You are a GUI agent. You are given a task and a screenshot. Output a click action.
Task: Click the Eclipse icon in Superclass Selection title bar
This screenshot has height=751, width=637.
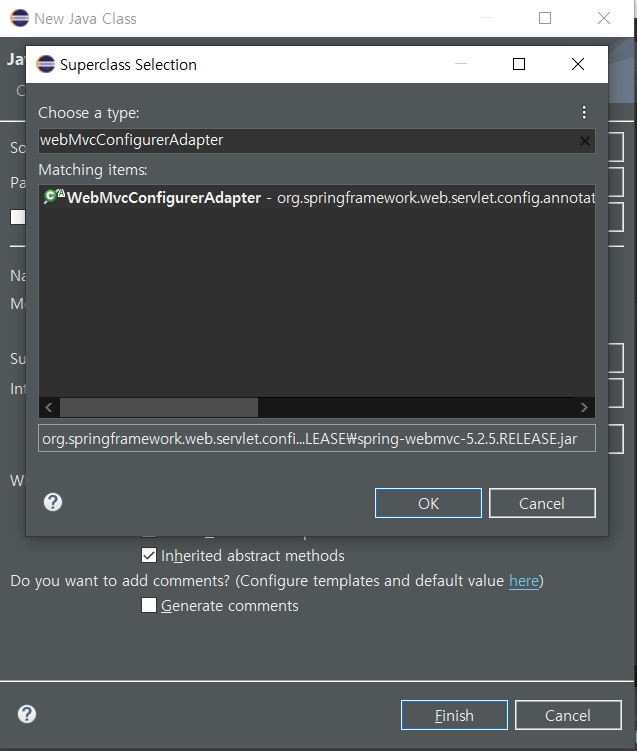point(46,64)
